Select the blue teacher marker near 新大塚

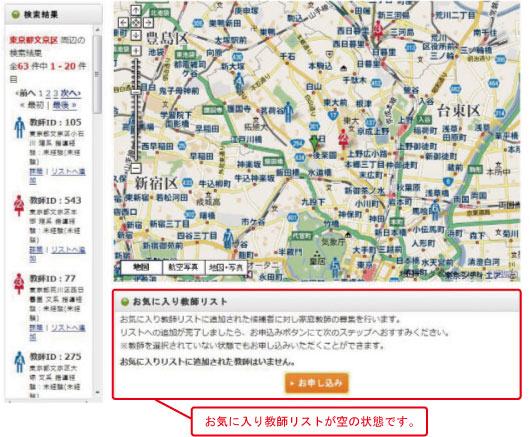point(239,82)
